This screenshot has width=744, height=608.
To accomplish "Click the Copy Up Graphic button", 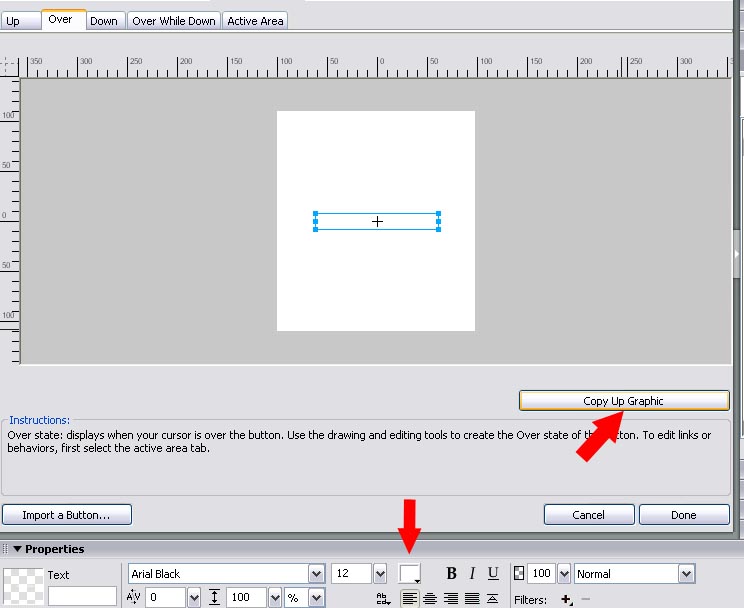I will coord(623,401).
